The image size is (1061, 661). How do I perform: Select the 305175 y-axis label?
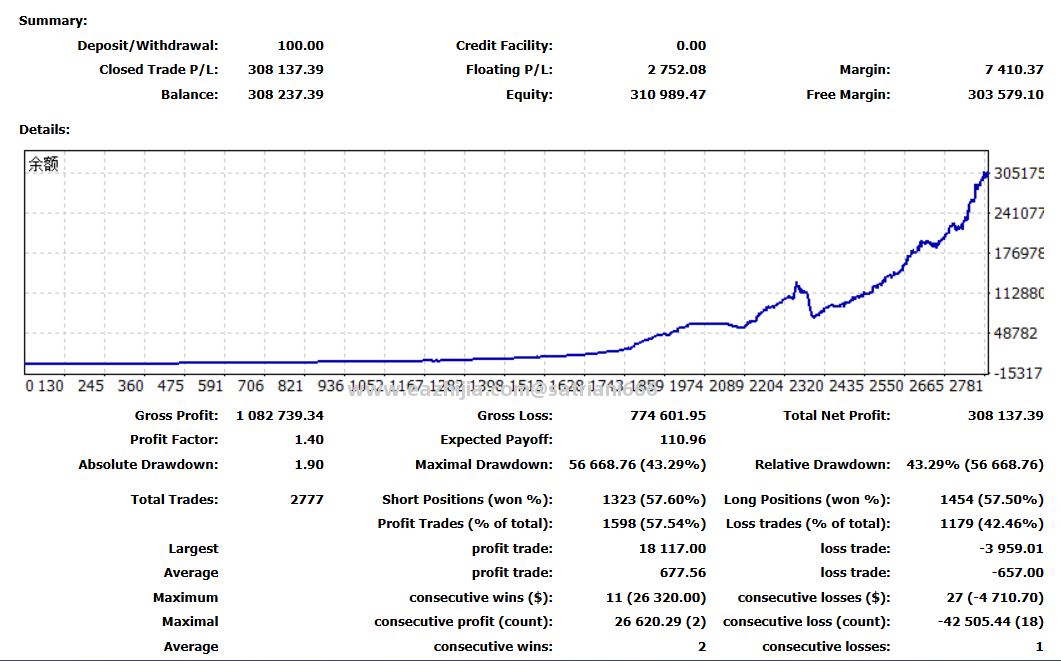(x=1018, y=174)
